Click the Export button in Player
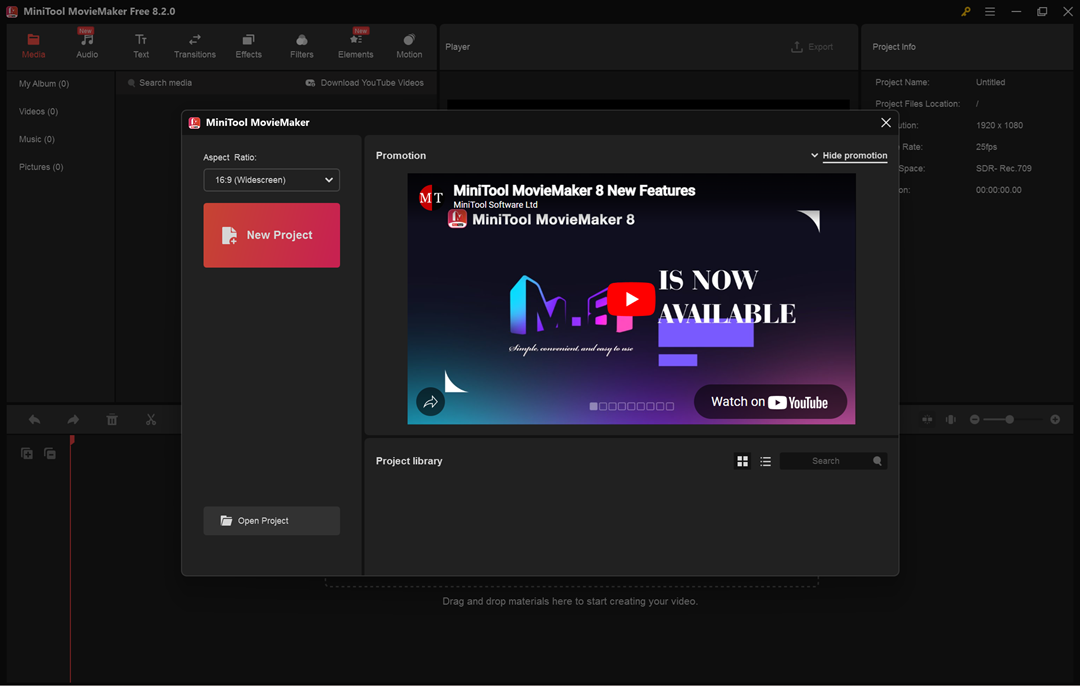The image size is (1080, 686). (812, 47)
